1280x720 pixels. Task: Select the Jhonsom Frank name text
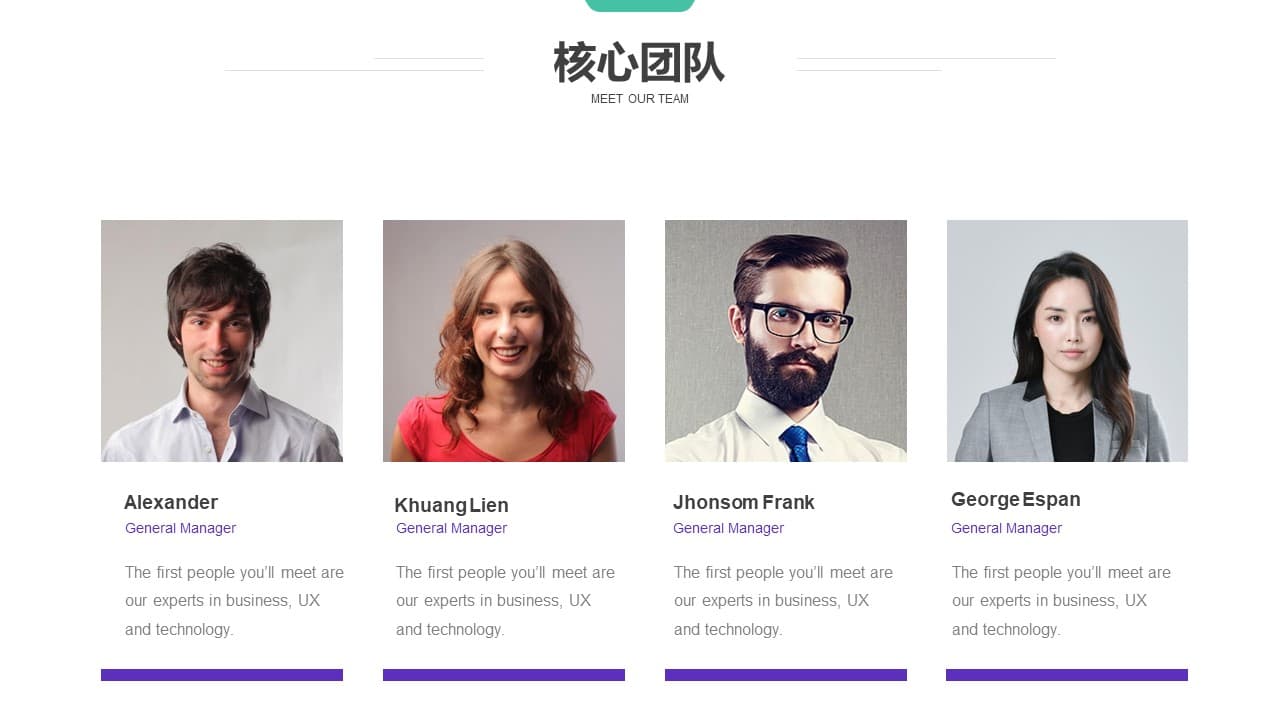(744, 502)
